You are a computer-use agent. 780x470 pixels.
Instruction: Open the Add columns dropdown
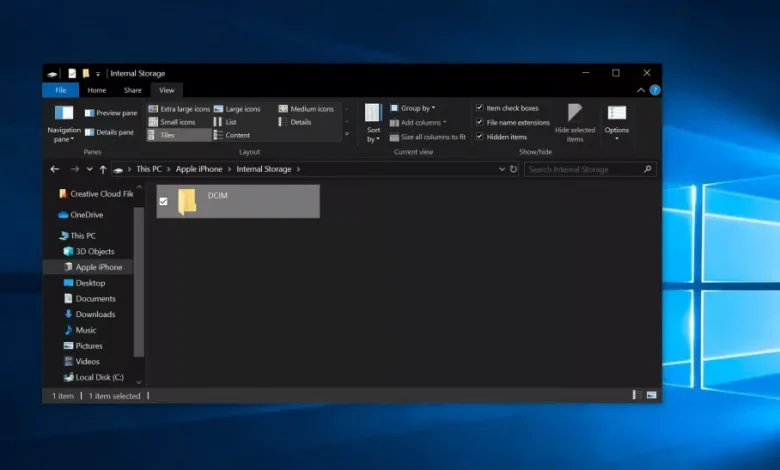[x=418, y=122]
